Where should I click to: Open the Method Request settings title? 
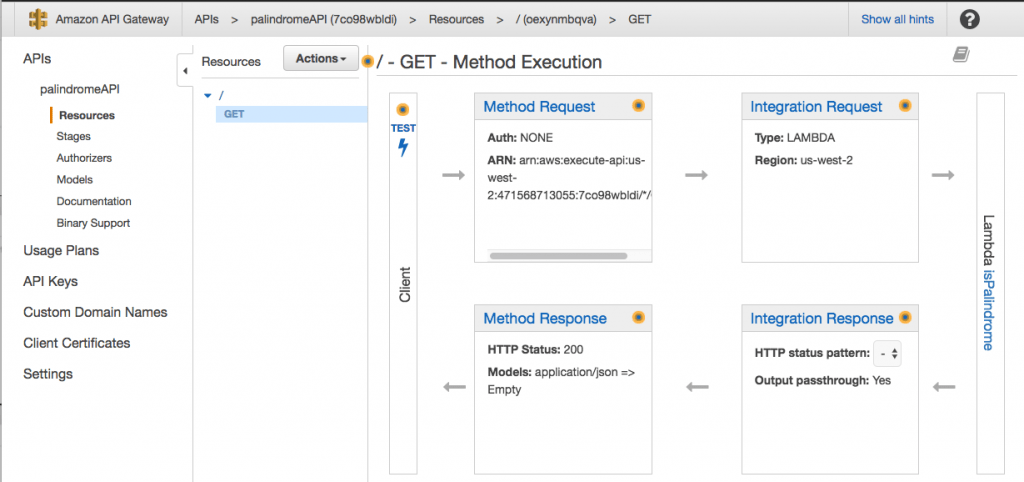(x=539, y=107)
